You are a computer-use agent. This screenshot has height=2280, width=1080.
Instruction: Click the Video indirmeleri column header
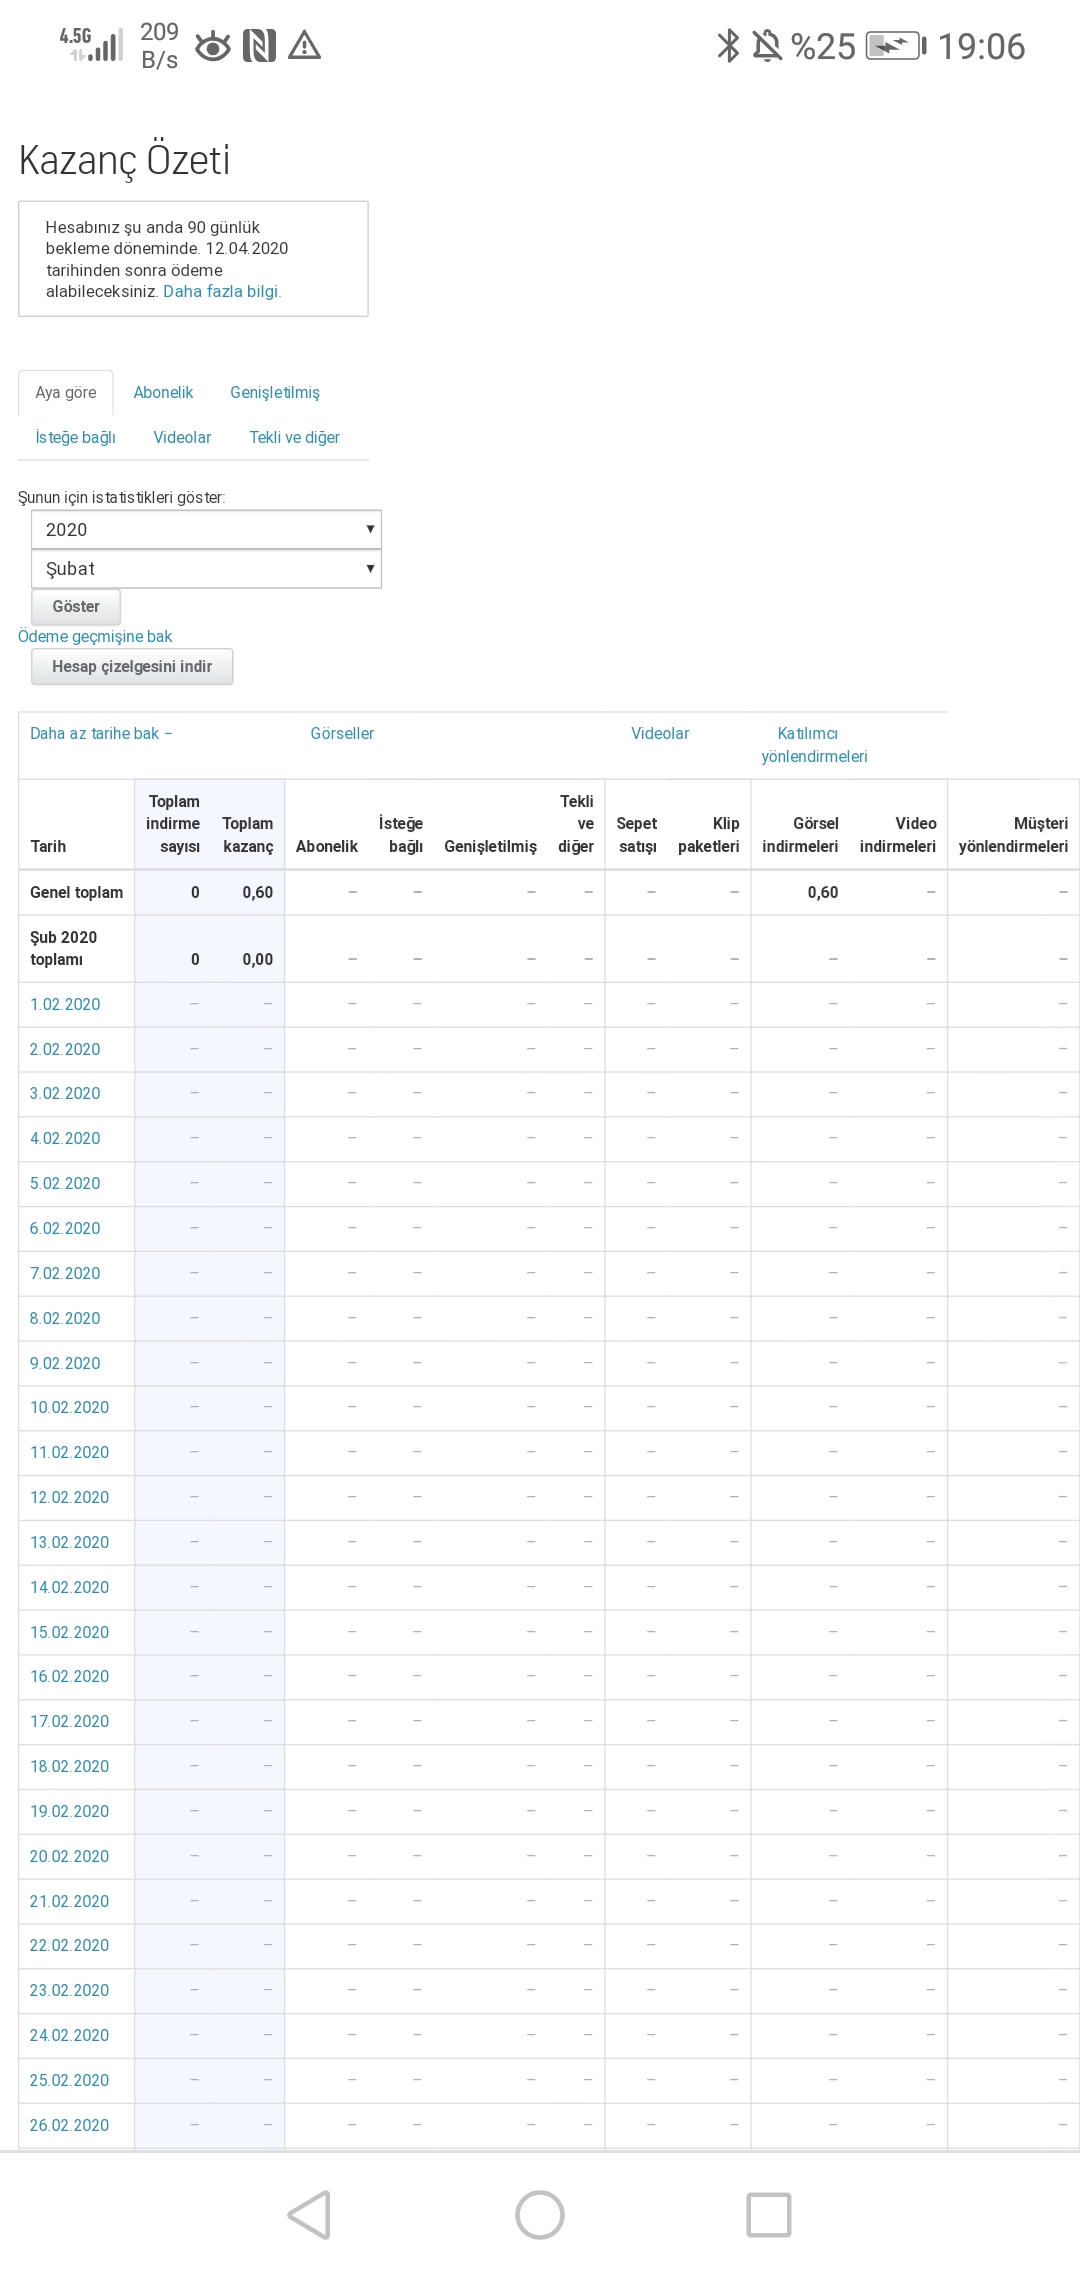coord(898,834)
